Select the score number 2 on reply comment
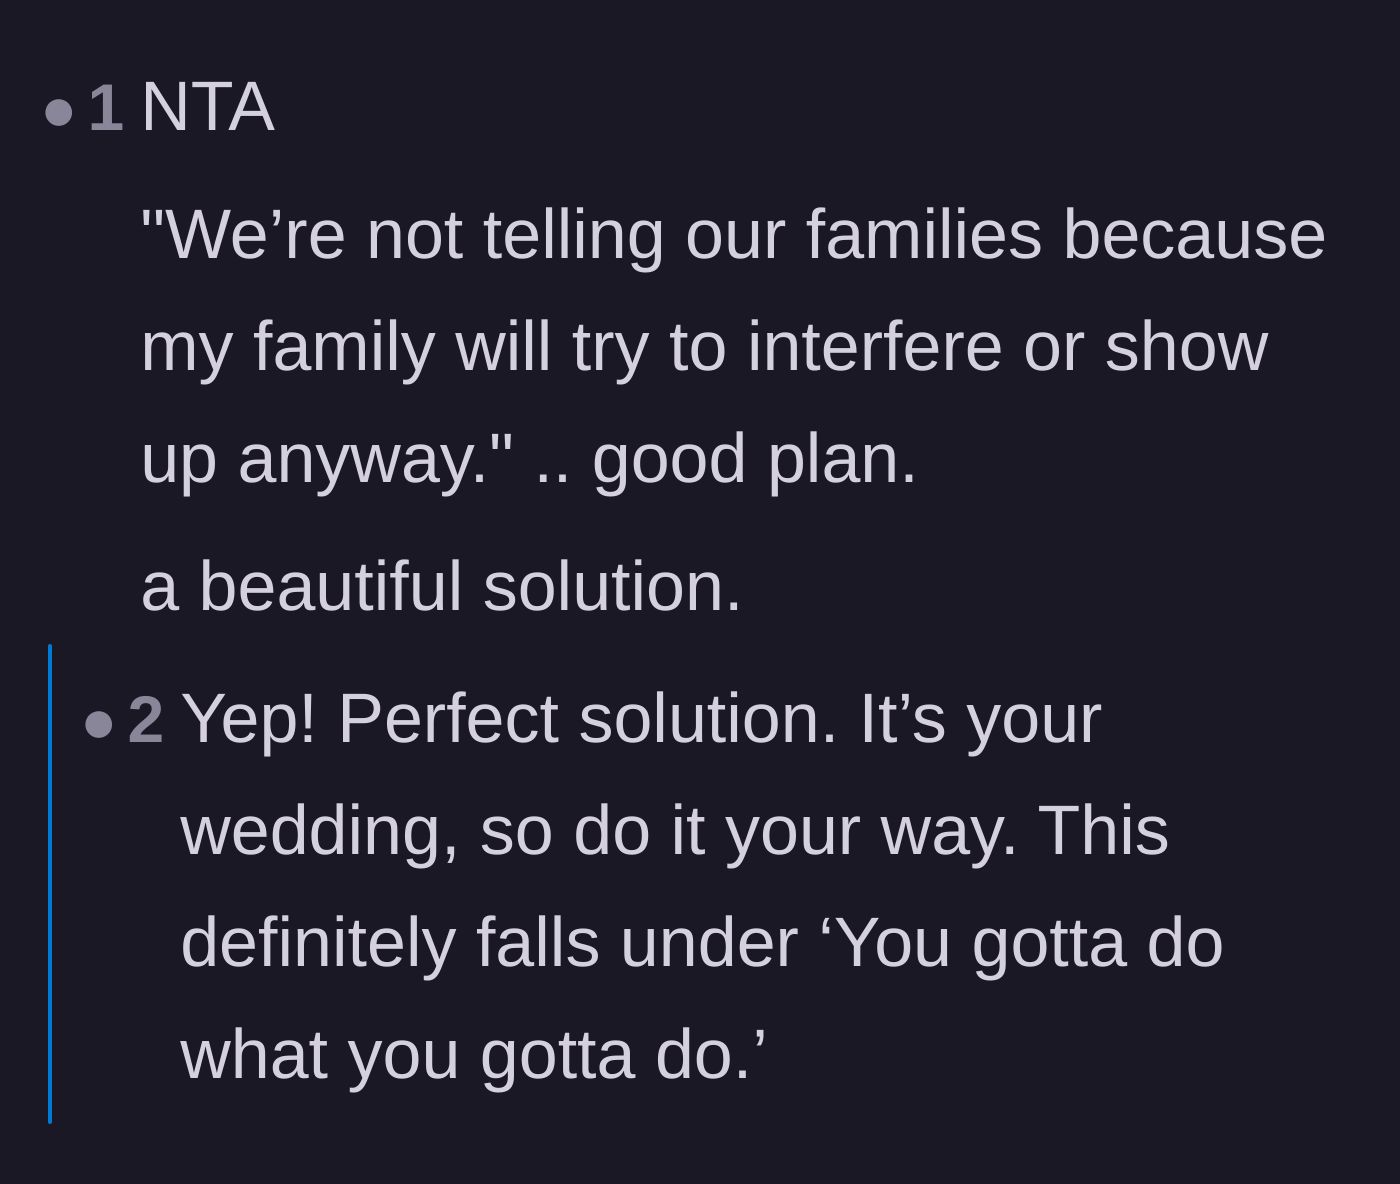The image size is (1400, 1184). coord(146,720)
